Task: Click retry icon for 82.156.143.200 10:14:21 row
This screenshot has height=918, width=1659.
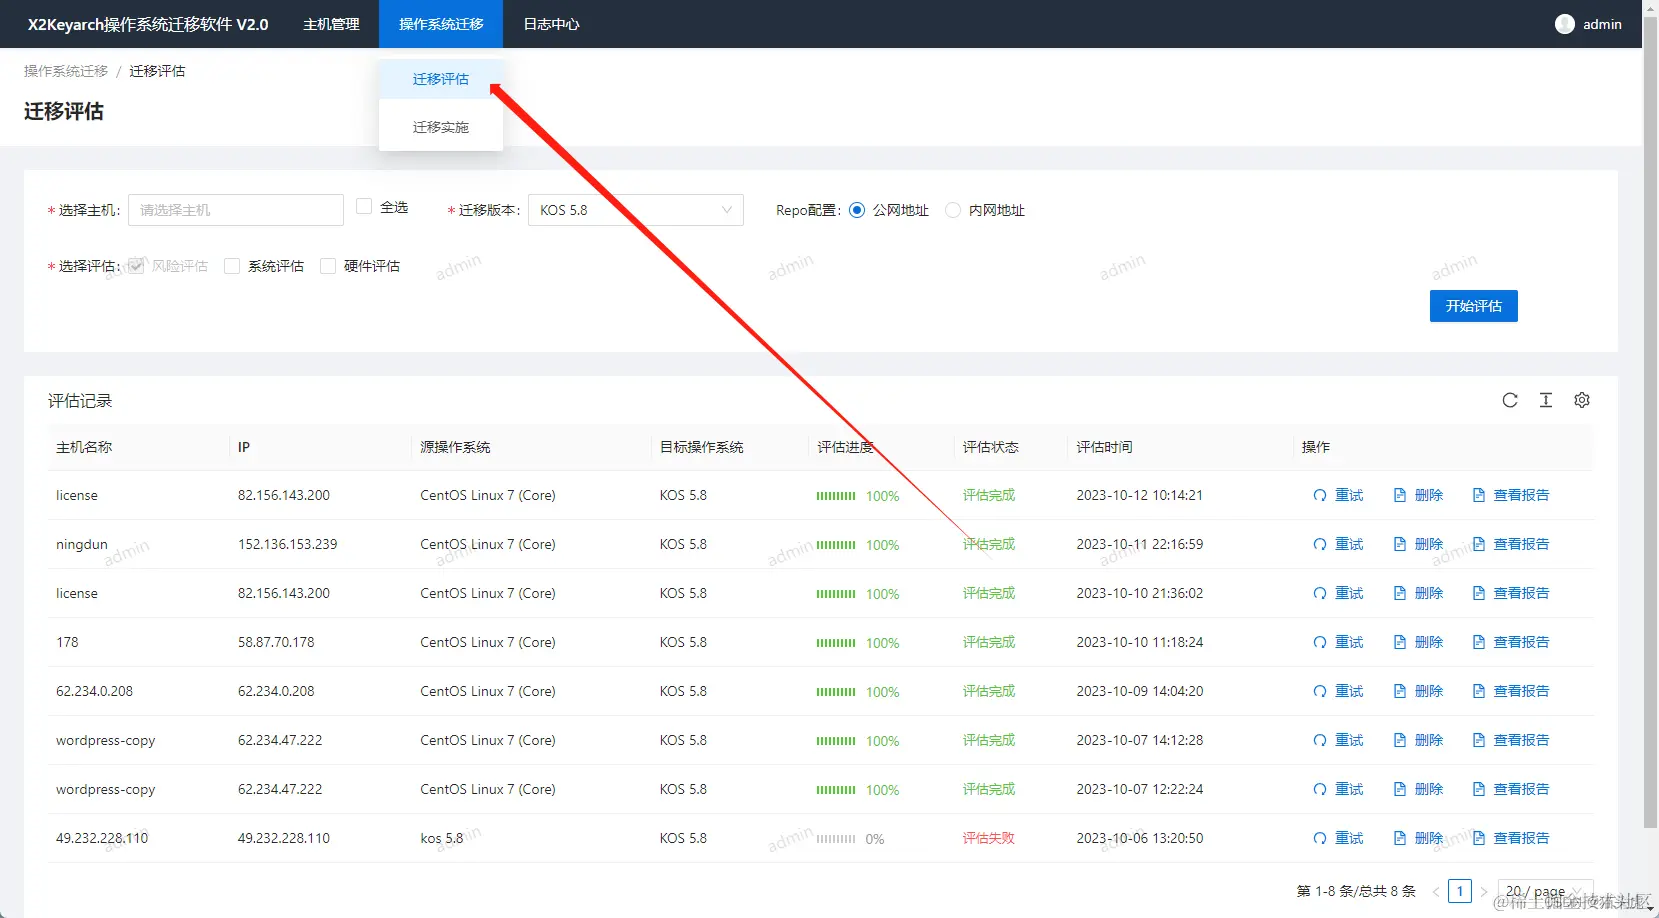Action: [x=1320, y=495]
